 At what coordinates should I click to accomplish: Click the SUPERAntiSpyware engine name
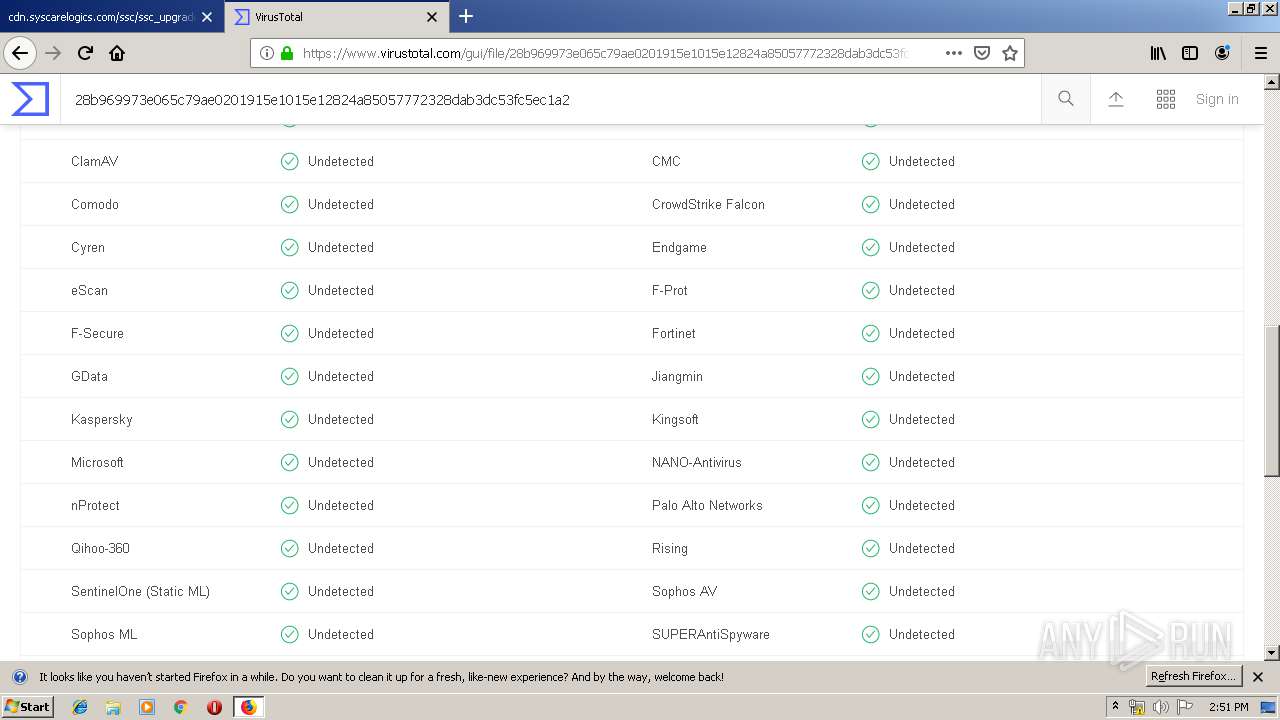tap(711, 634)
